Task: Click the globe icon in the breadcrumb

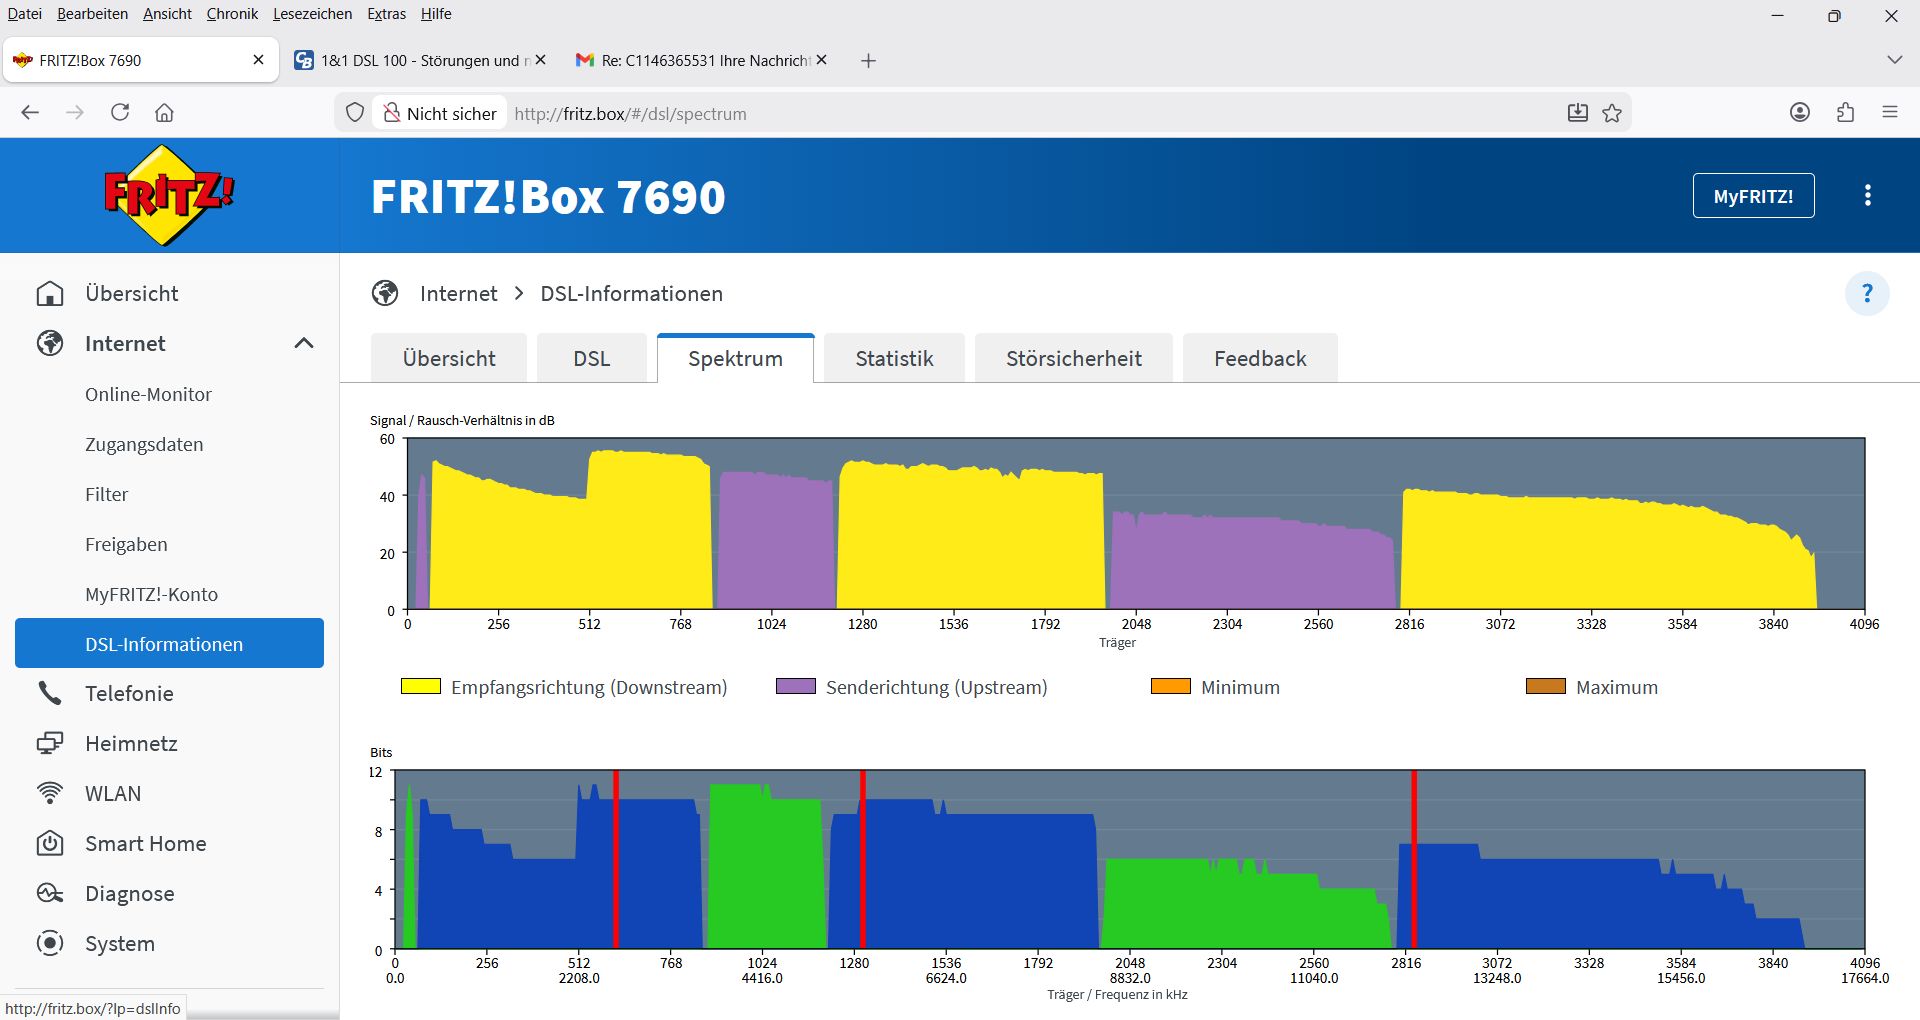Action: (385, 294)
